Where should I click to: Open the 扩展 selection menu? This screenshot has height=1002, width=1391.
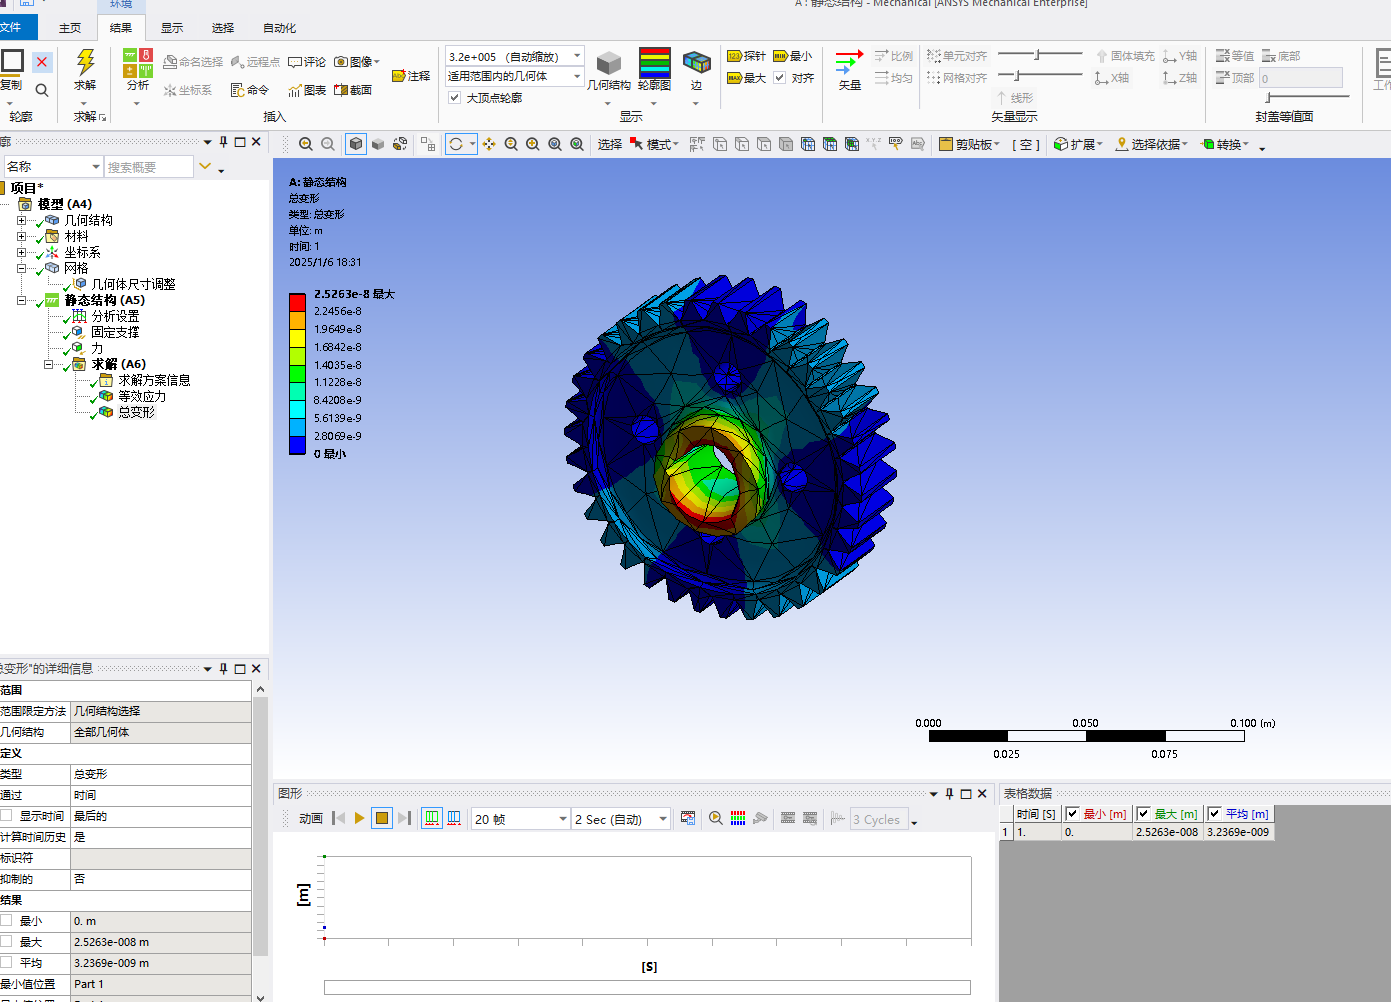coord(1078,144)
